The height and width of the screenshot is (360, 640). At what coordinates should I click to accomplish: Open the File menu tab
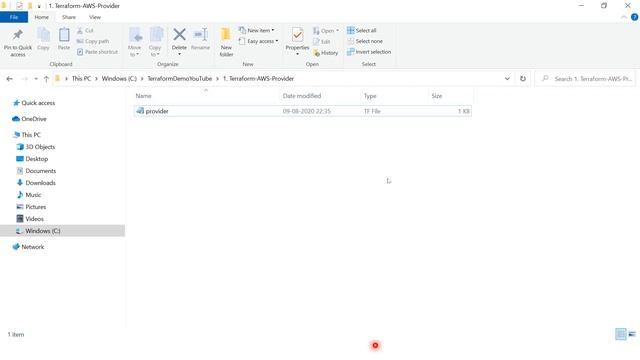click(14, 17)
